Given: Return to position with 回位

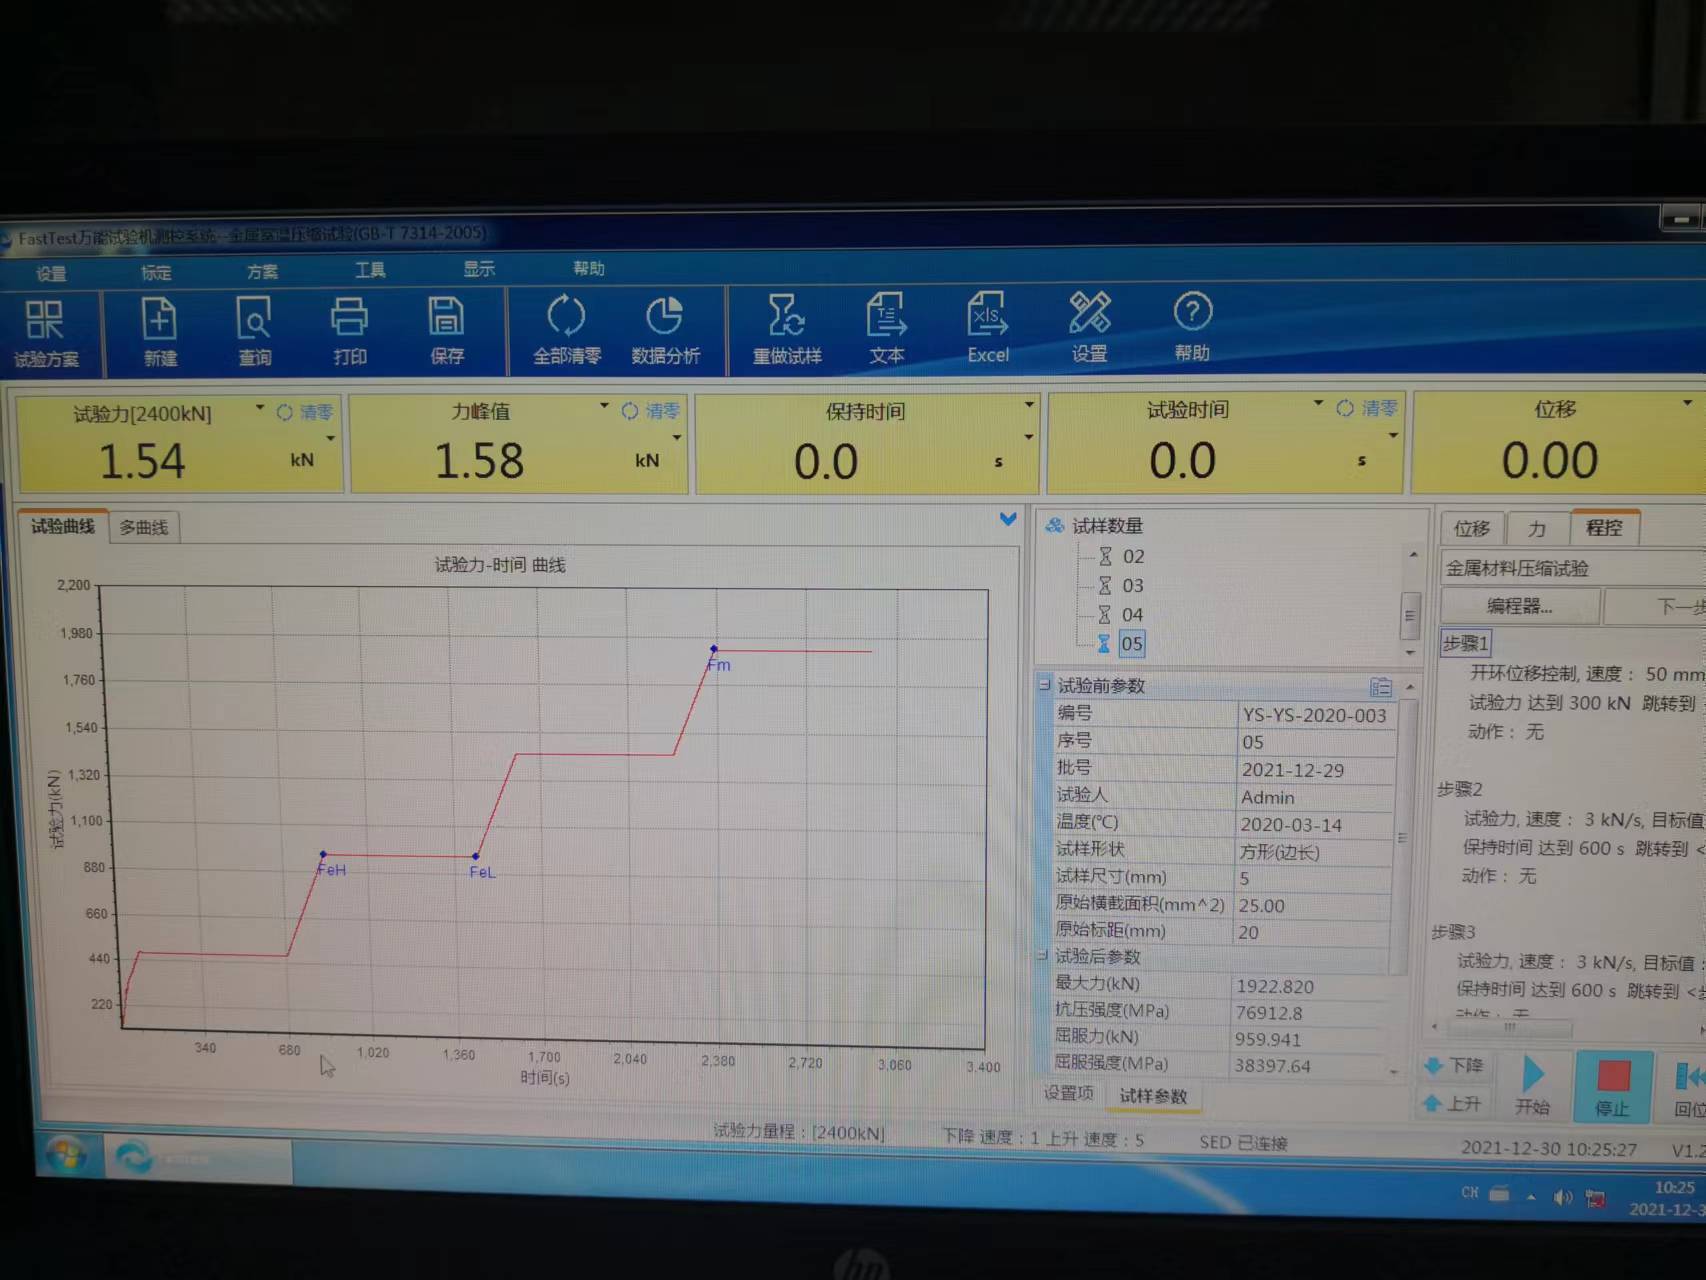Looking at the screenshot, I should point(1688,1088).
